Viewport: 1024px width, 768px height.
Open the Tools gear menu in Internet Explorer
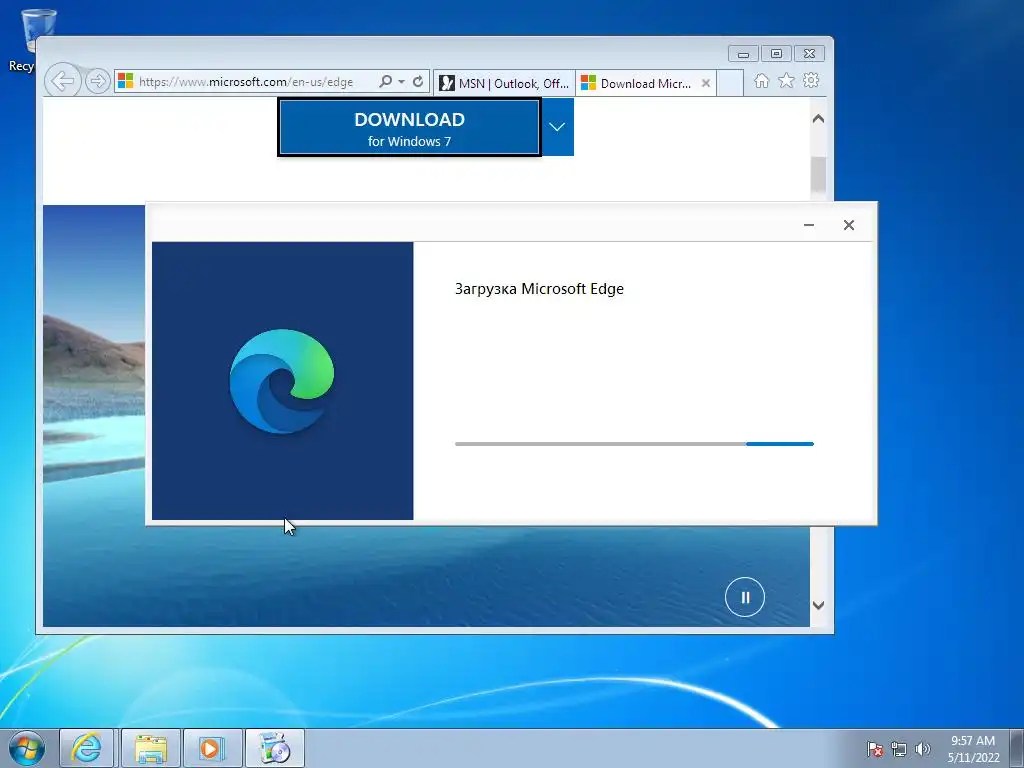(x=811, y=80)
